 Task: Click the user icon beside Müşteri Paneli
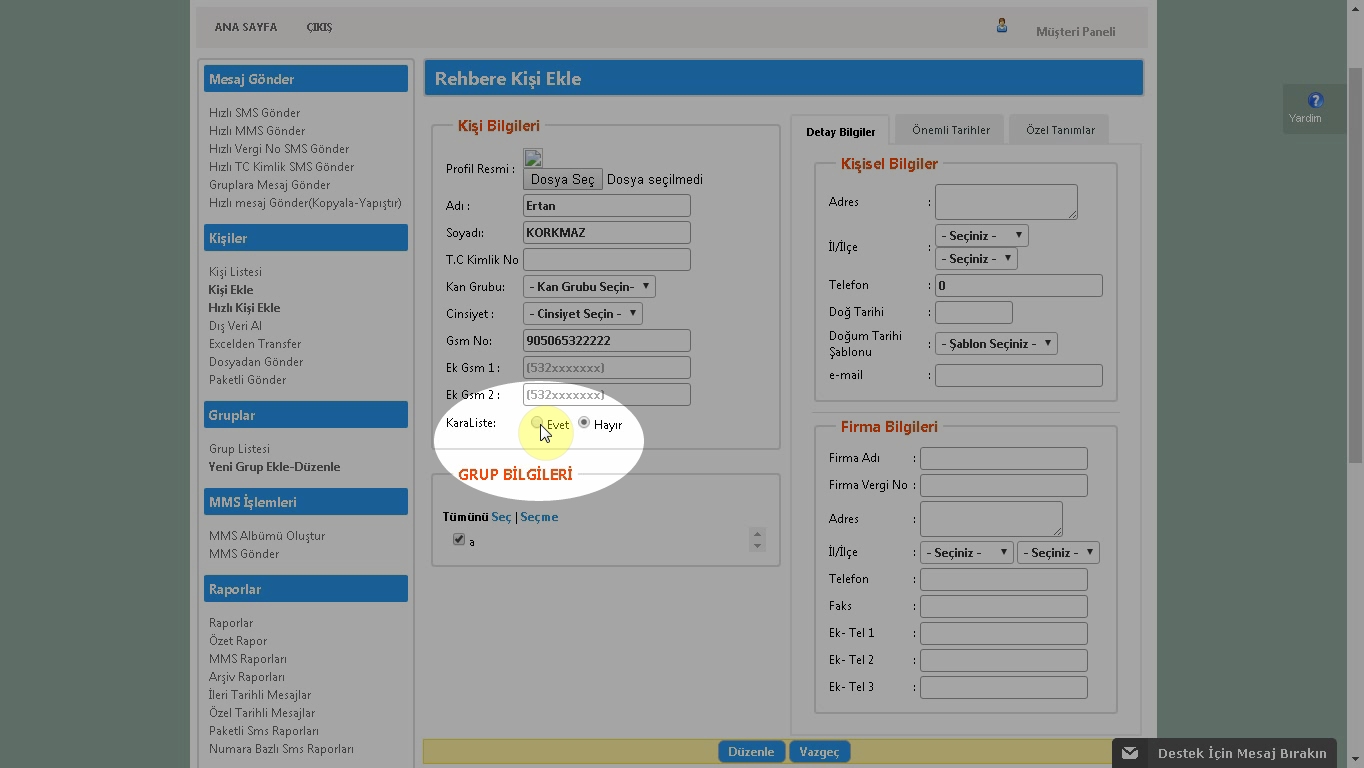pos(1001,26)
